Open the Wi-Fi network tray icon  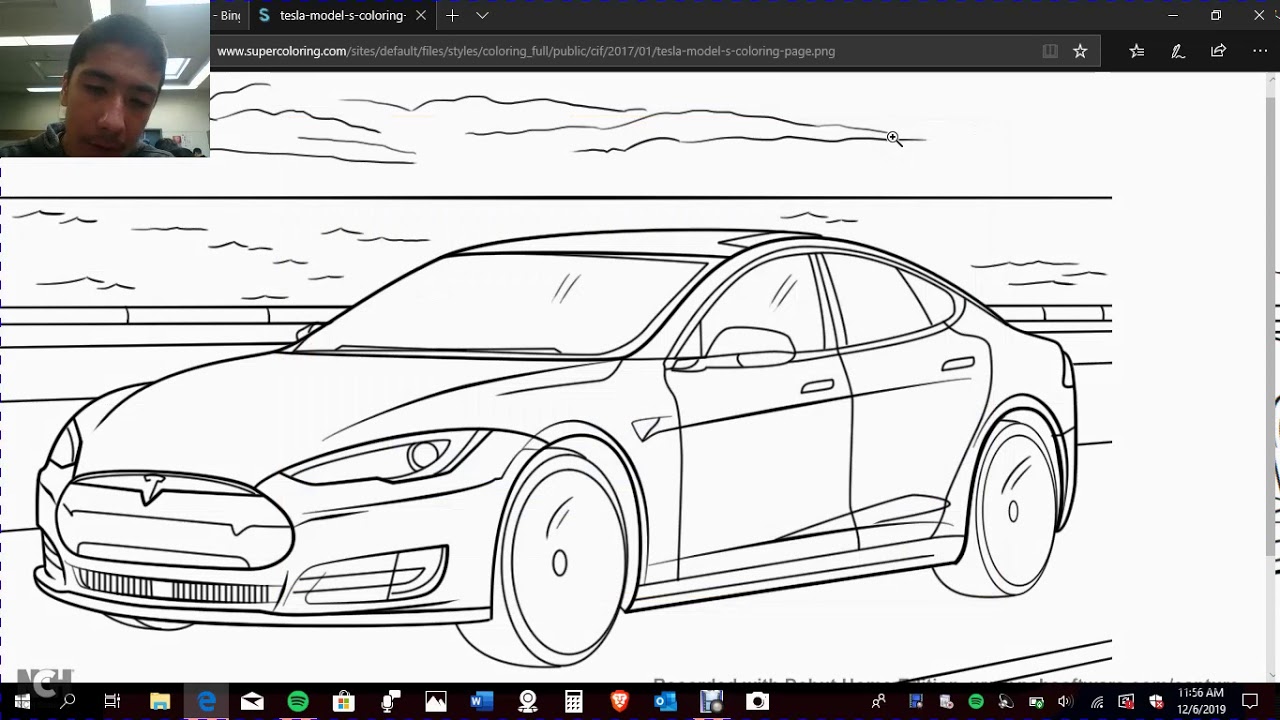1097,702
